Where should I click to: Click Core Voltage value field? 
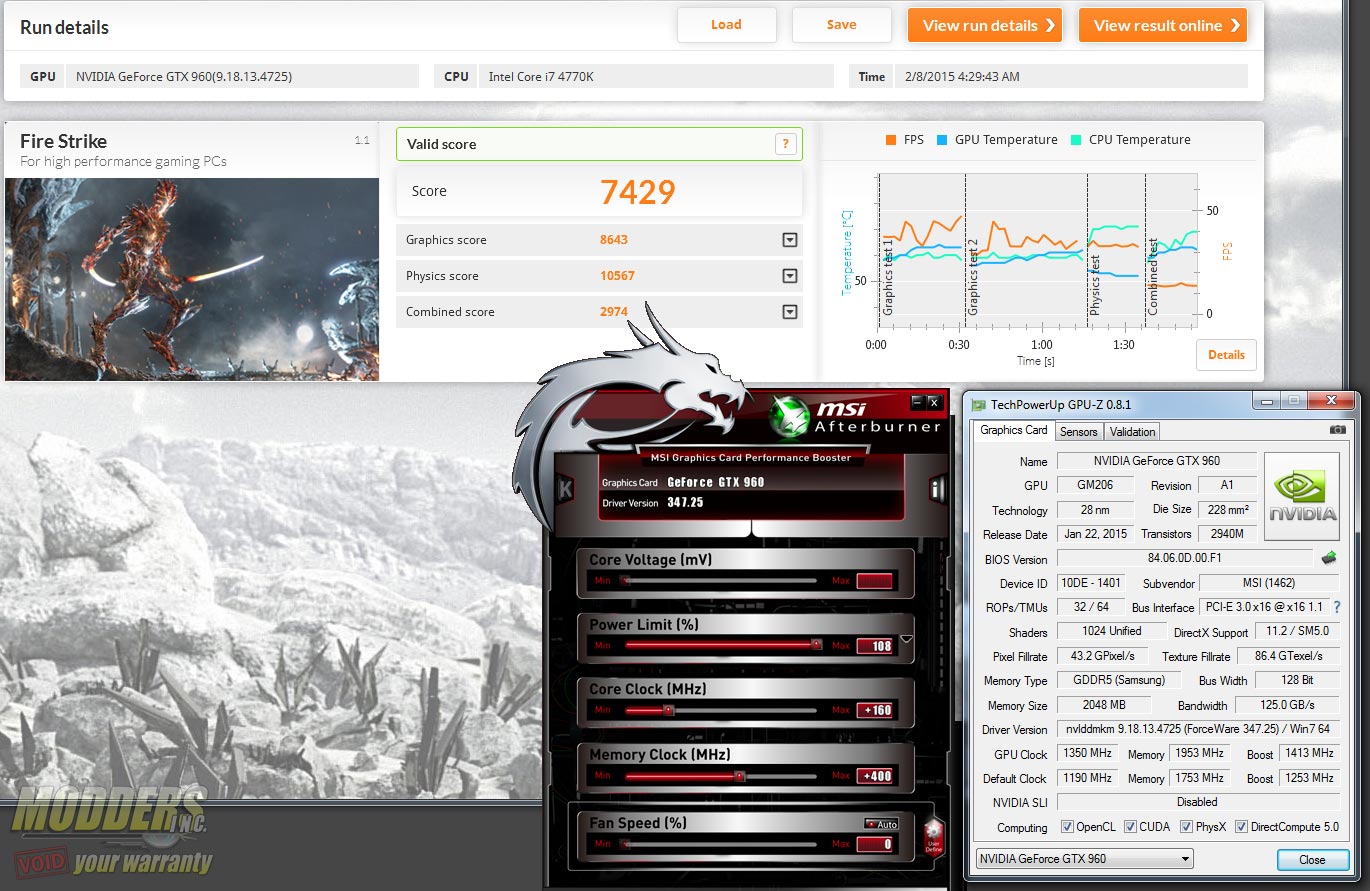click(875, 581)
